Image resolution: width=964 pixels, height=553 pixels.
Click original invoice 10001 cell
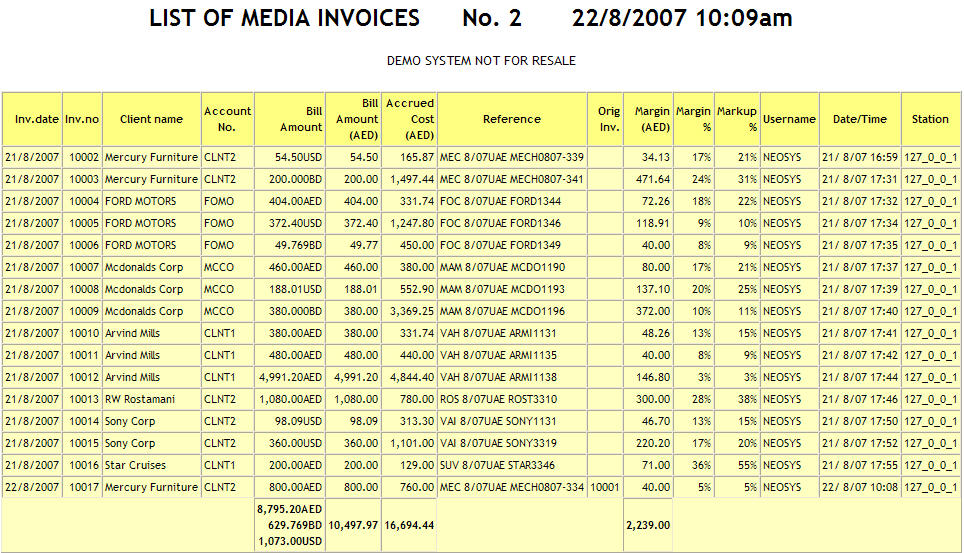coord(606,487)
